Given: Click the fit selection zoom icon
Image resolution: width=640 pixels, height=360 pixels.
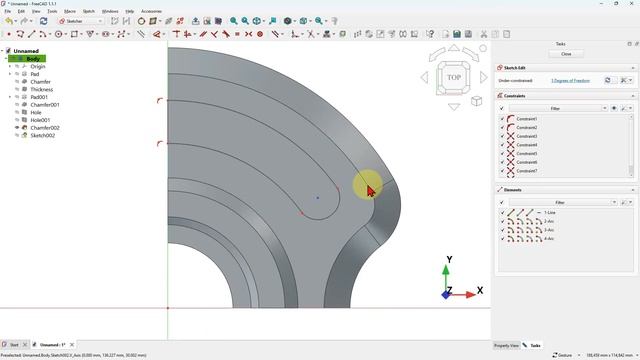Looking at the screenshot, I should [x=245, y=21].
